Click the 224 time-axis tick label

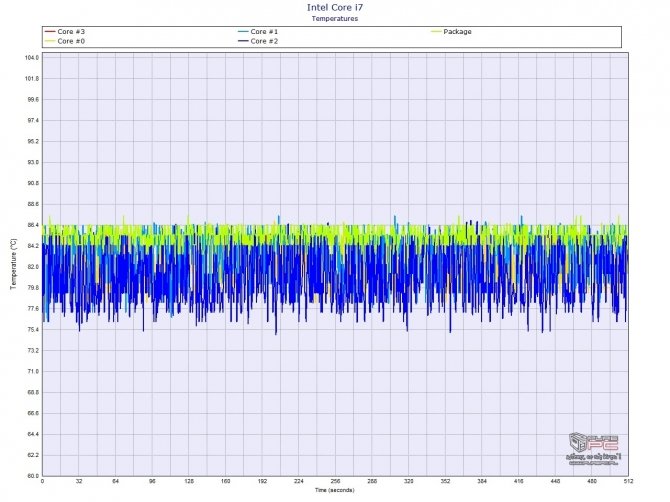point(299,481)
